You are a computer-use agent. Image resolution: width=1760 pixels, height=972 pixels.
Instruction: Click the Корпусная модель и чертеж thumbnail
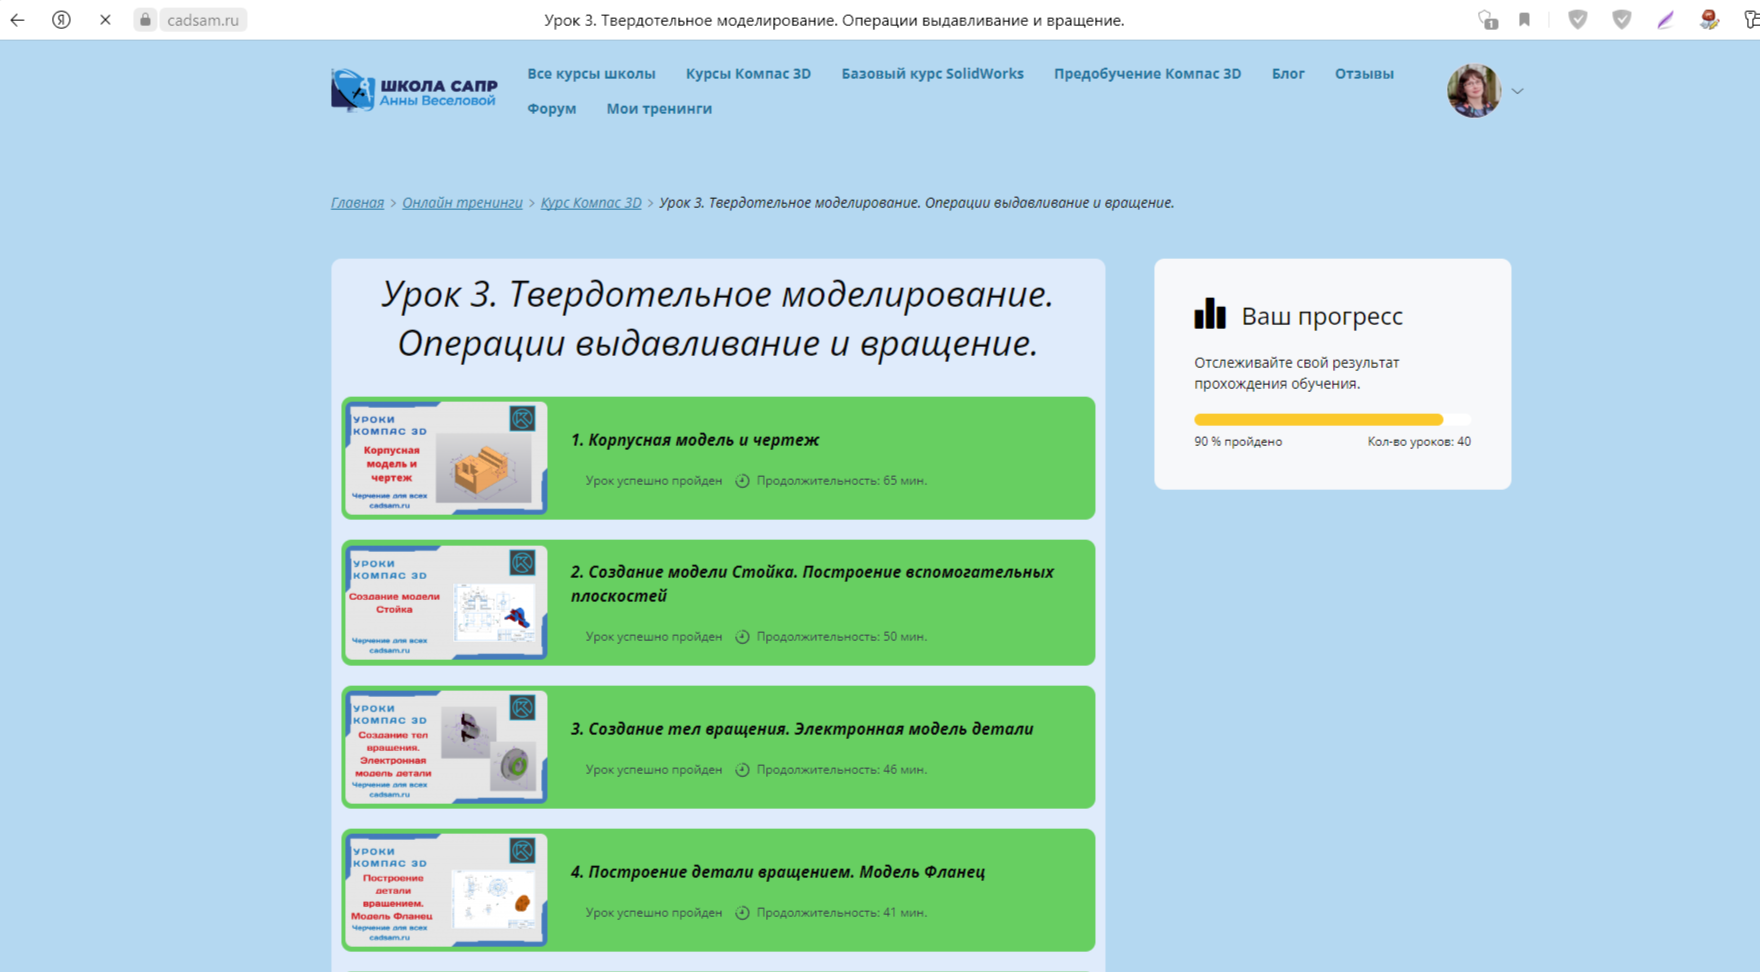446,459
